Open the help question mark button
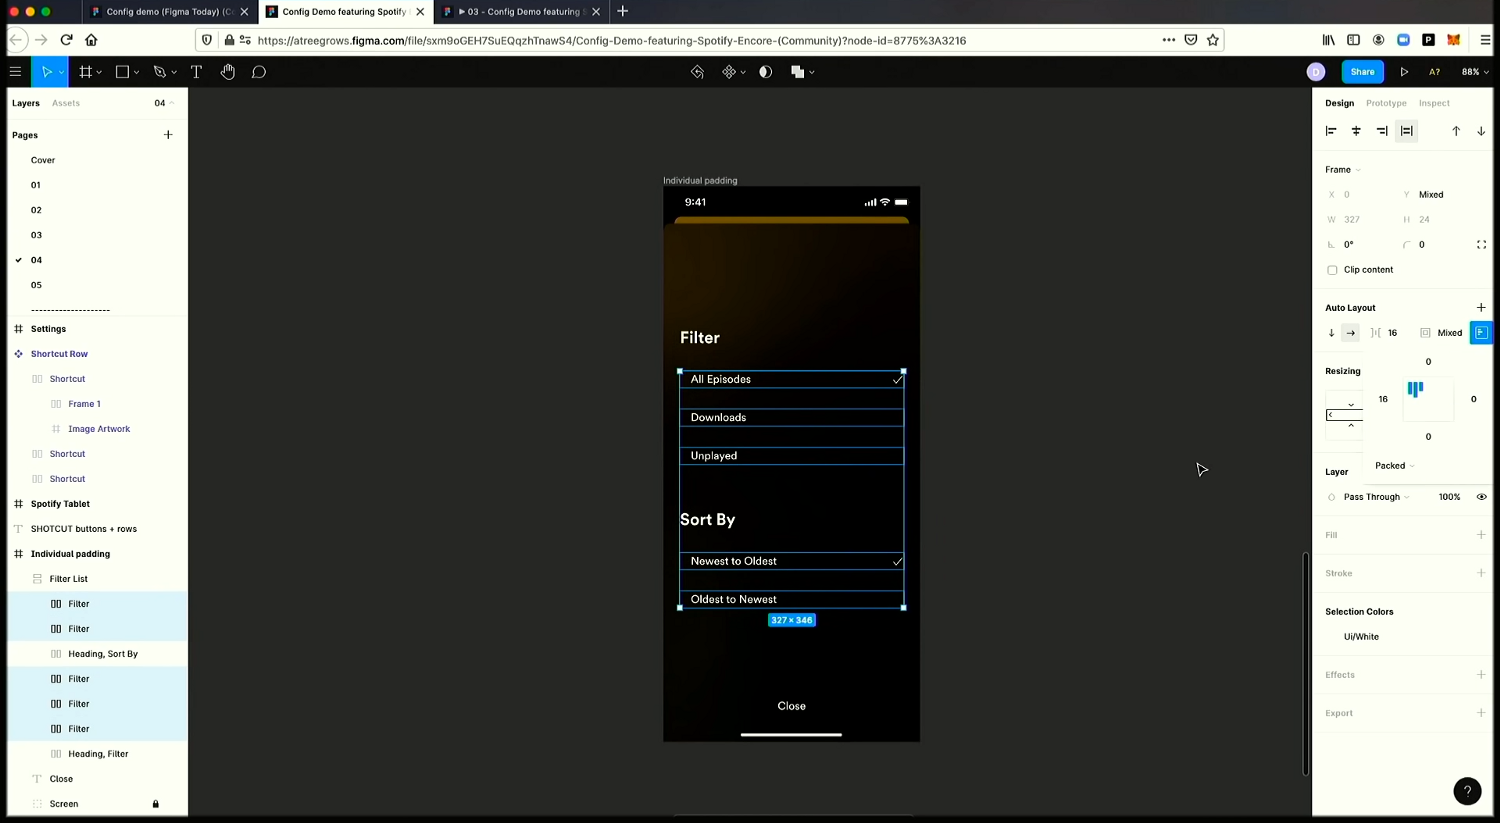1500x823 pixels. [1467, 791]
